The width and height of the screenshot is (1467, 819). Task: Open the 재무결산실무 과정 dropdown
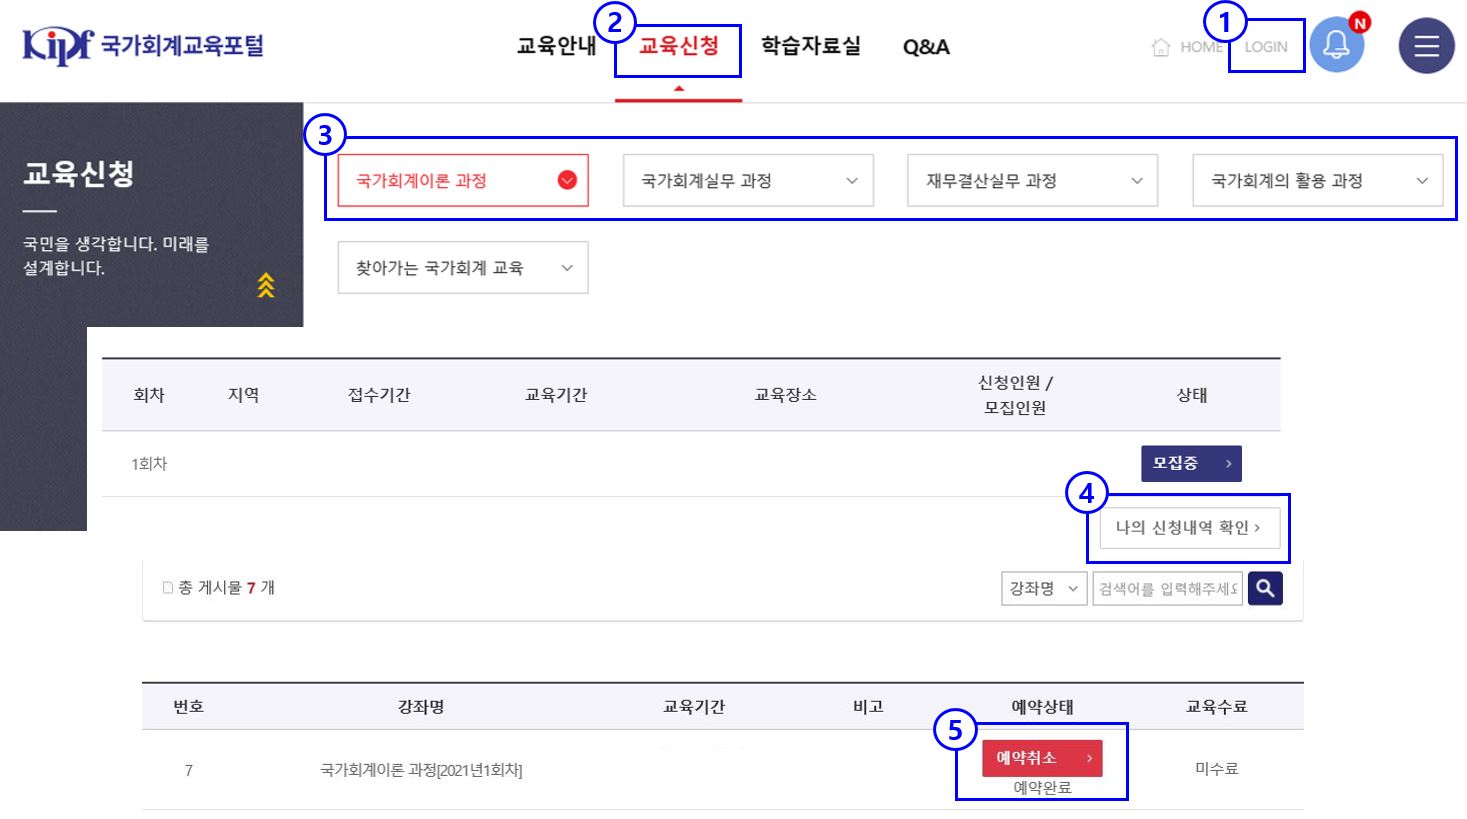1032,180
